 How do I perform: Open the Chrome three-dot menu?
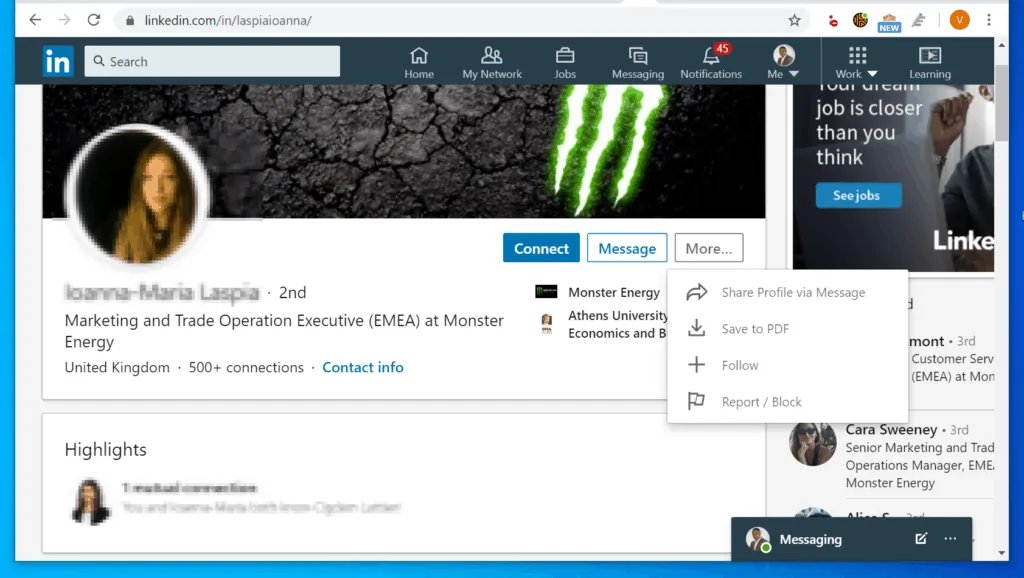989,20
